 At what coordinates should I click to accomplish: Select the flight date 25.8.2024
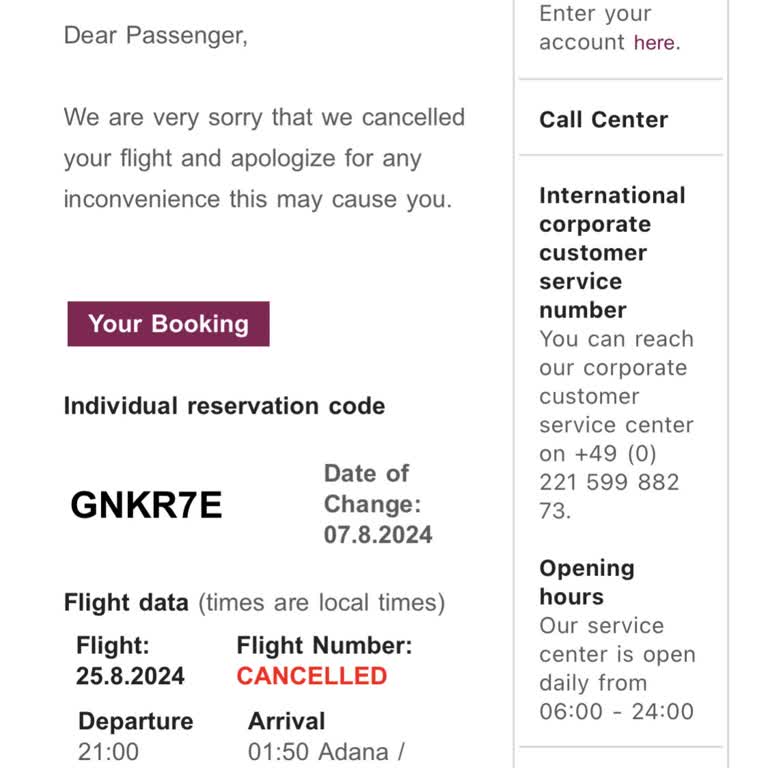tap(130, 676)
